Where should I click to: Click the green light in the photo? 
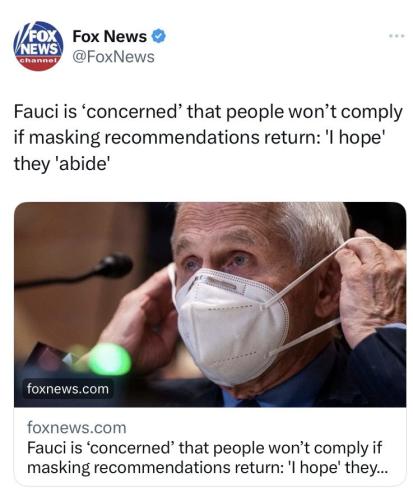(109, 360)
